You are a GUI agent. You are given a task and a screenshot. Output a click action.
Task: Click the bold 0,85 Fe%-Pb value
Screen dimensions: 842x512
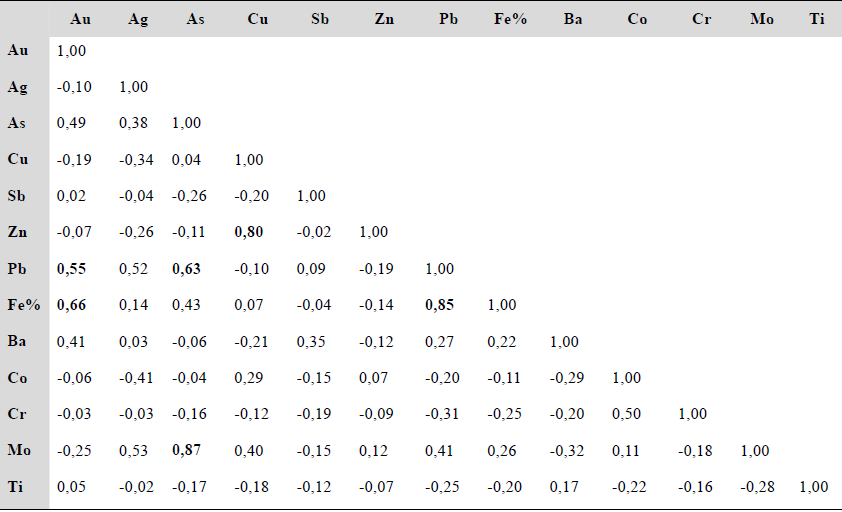tap(439, 305)
